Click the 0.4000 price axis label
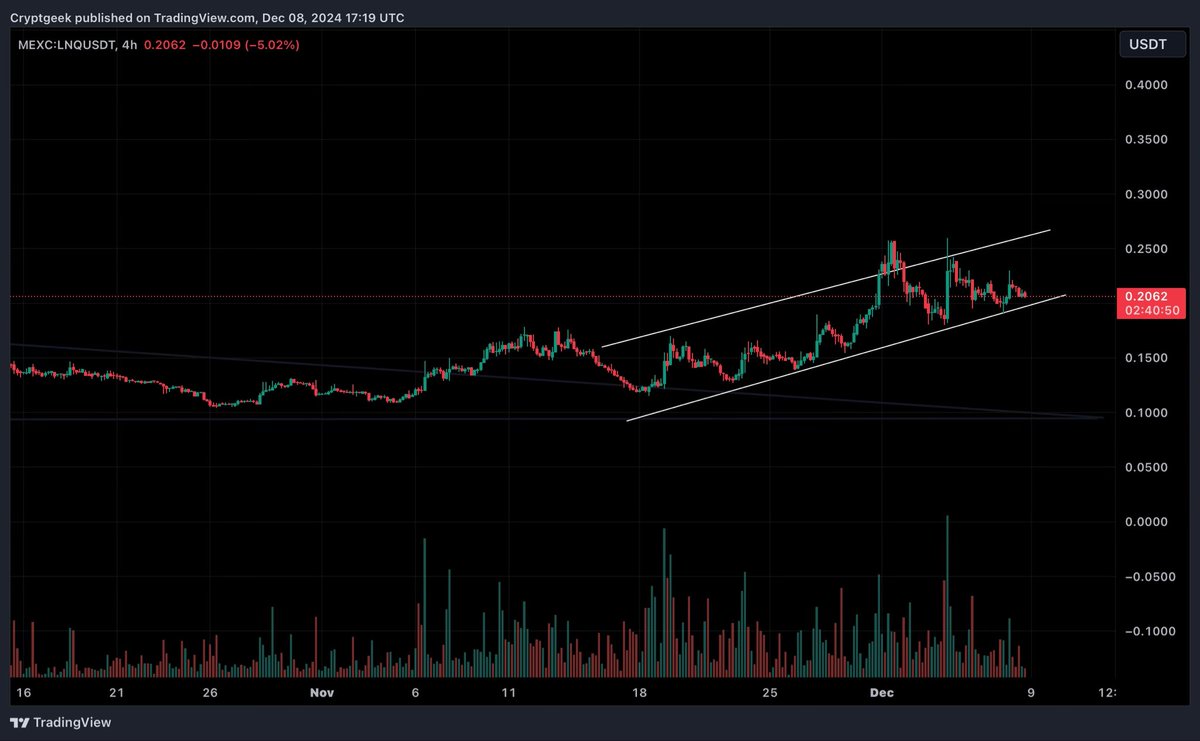The width and height of the screenshot is (1200, 741). tap(1146, 85)
